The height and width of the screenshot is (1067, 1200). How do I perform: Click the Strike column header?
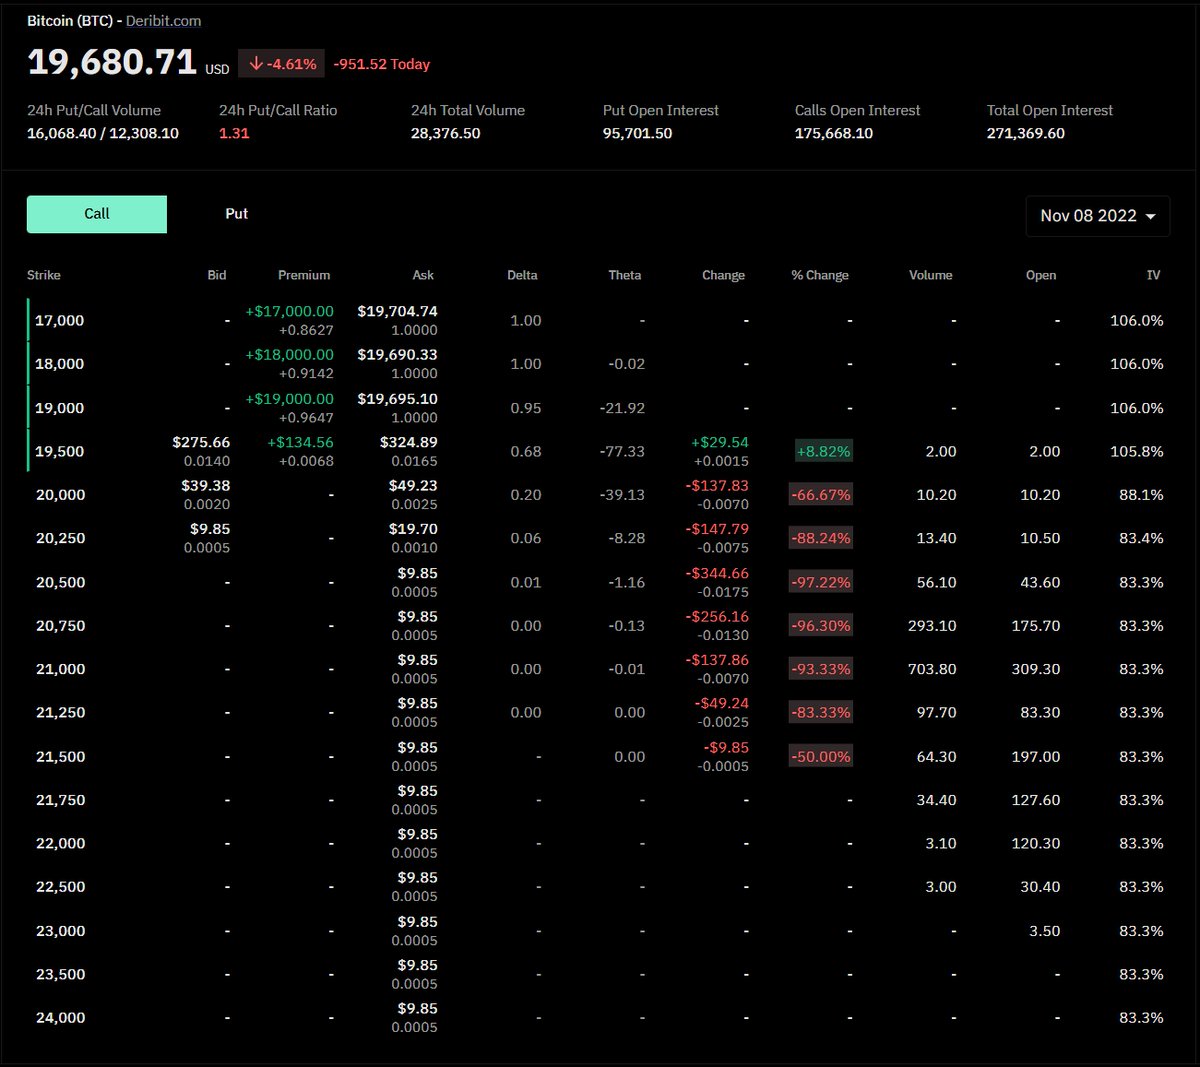click(x=44, y=275)
